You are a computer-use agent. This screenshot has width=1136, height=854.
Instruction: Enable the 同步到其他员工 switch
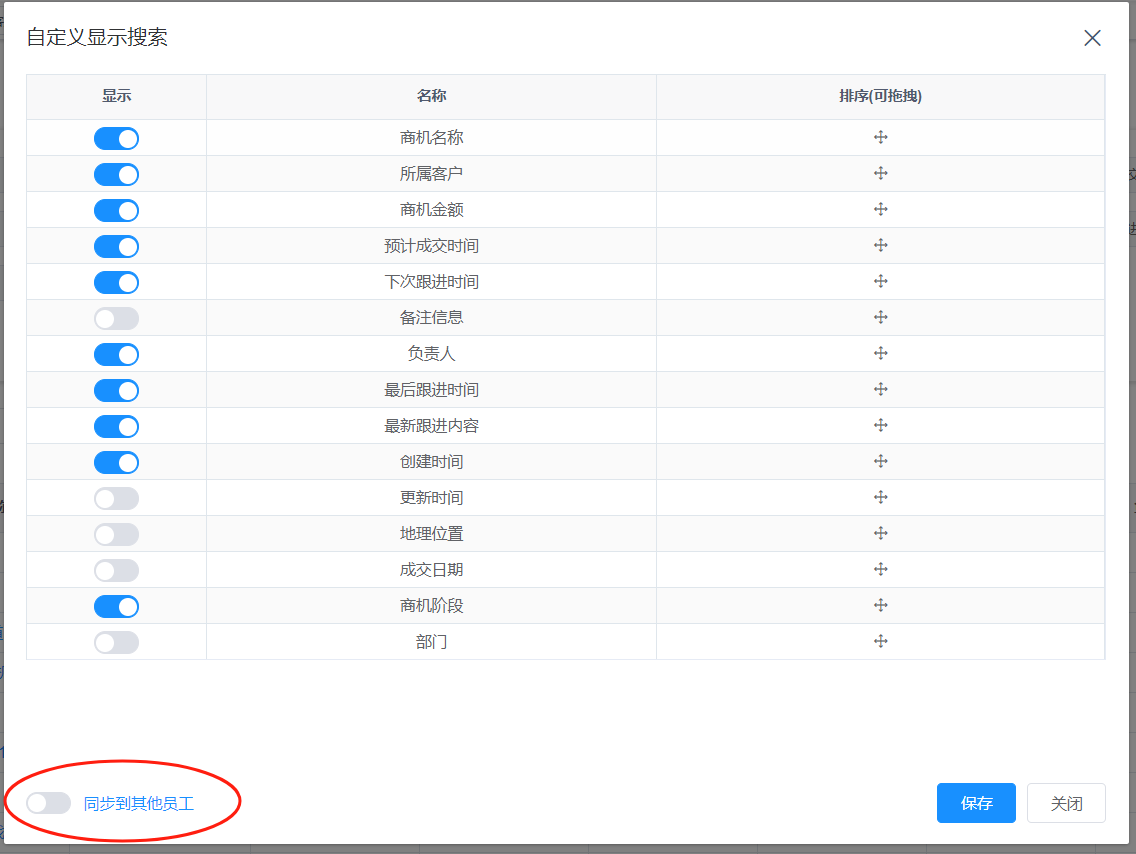tap(48, 803)
